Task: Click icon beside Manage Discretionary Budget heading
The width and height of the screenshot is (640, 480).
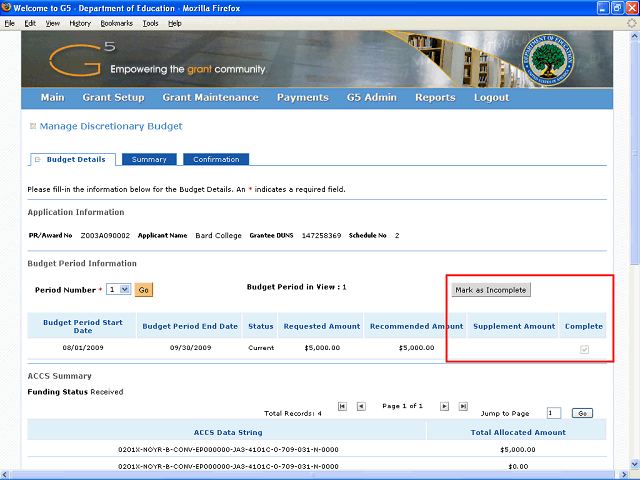Action: point(32,127)
